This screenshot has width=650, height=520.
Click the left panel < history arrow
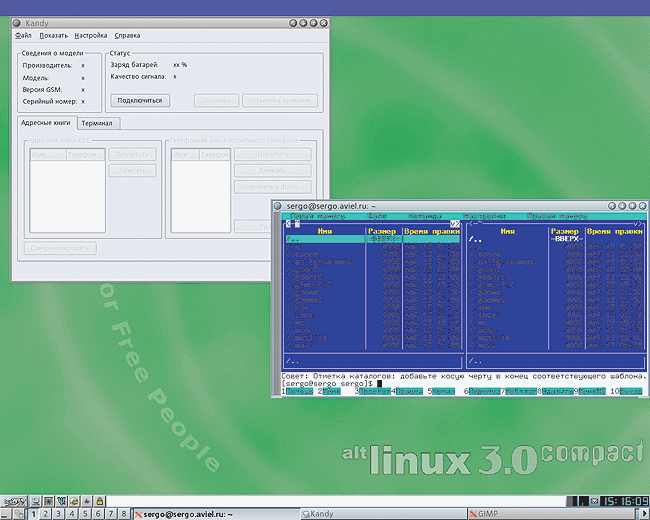click(289, 224)
